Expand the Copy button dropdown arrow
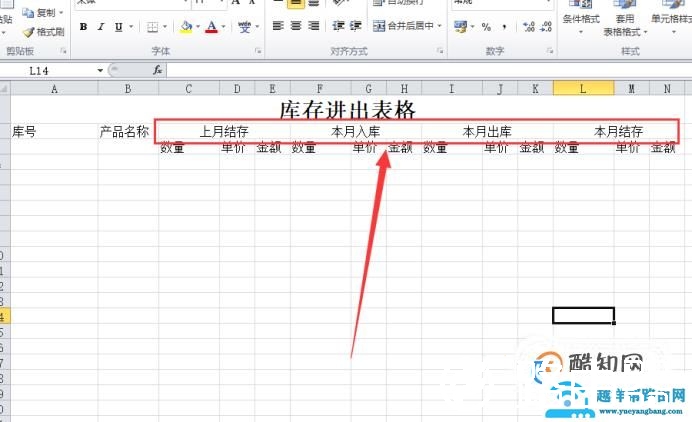Image resolution: width=692 pixels, height=422 pixels. 61,13
